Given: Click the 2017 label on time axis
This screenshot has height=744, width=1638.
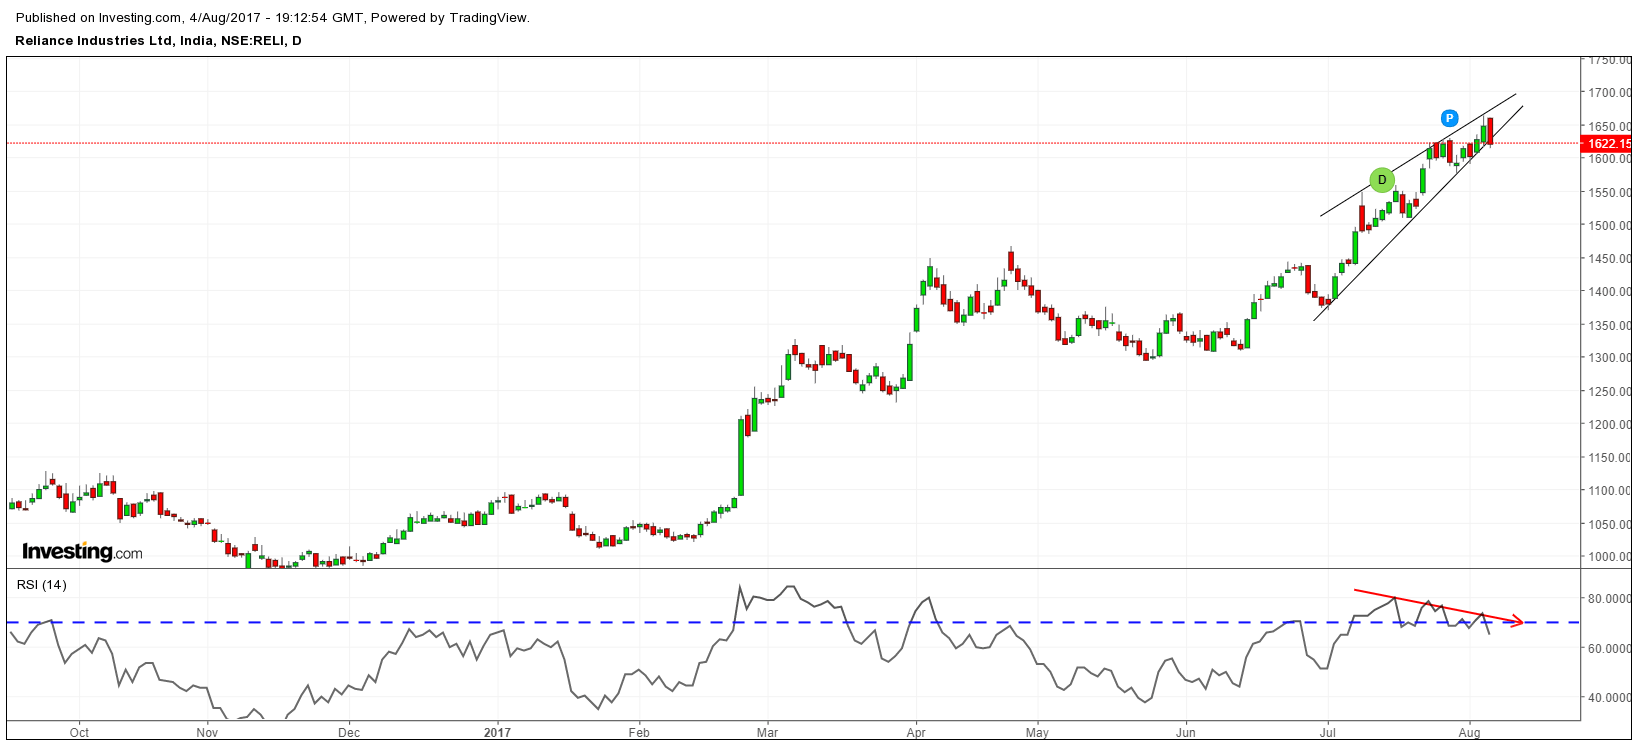Looking at the screenshot, I should [497, 732].
